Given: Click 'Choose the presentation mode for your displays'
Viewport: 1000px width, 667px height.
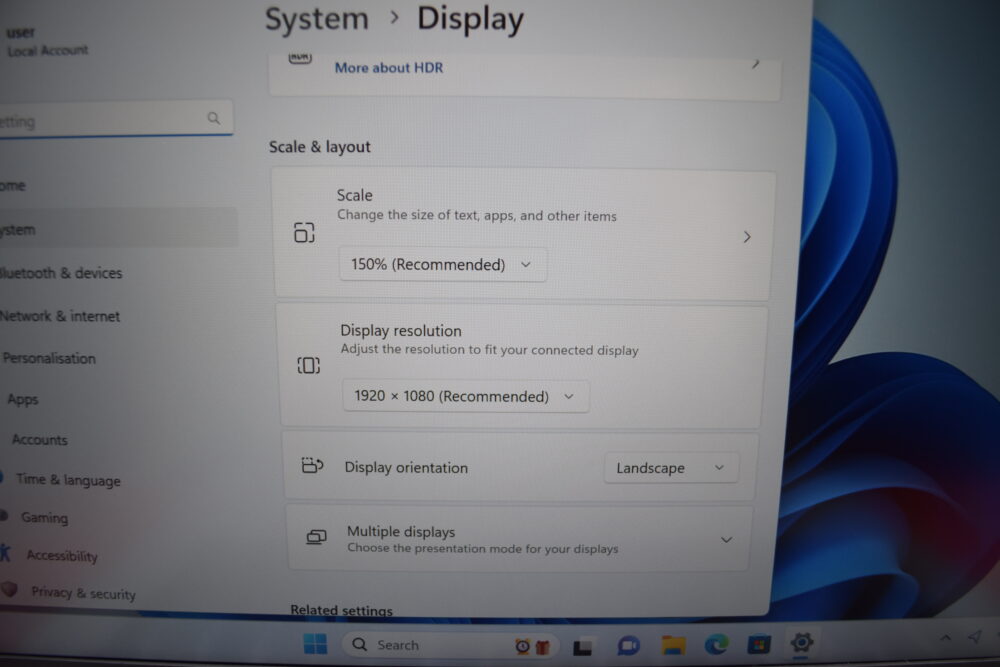Looking at the screenshot, I should (483, 548).
